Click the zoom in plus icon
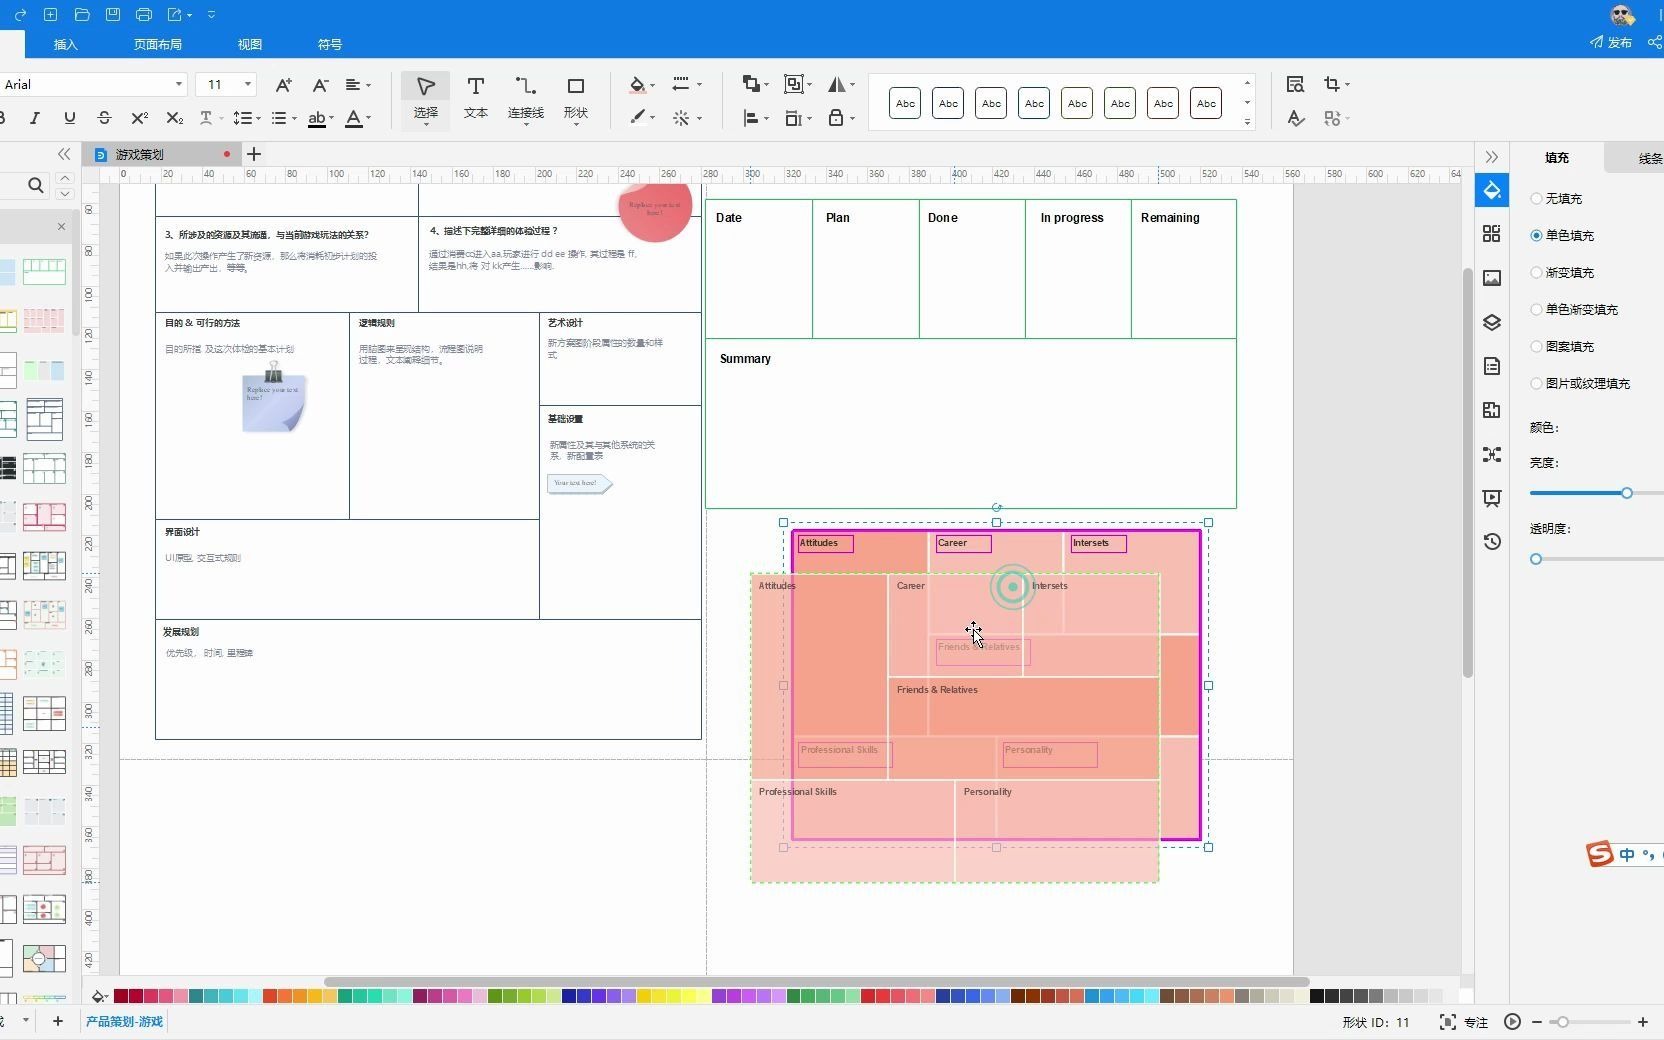The image size is (1664, 1040). click(1642, 1021)
